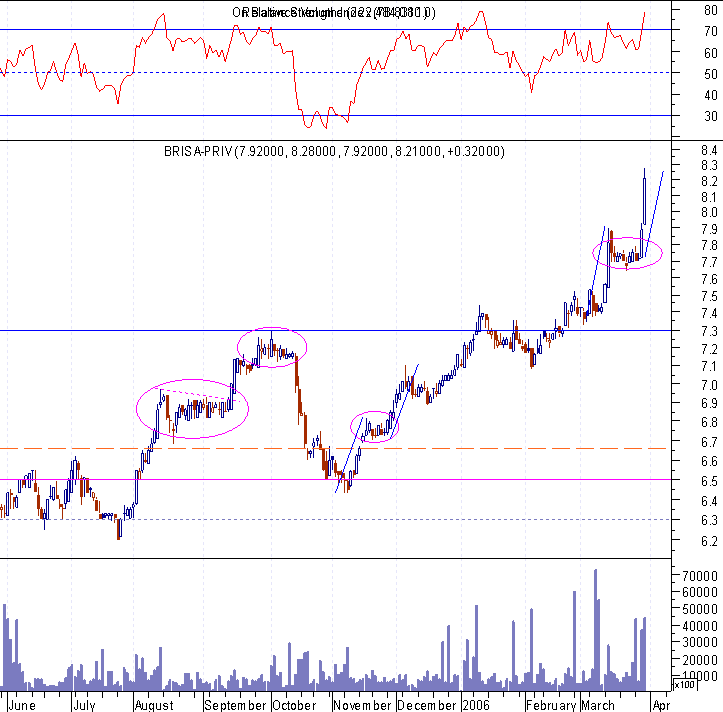Screen dimensions: 723x712
Task: Select the Apr label on the date axis
Action: [661, 705]
